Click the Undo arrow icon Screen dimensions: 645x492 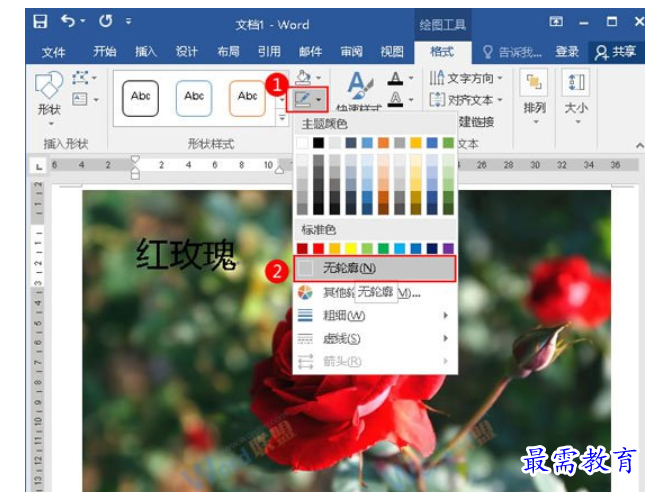(x=68, y=21)
